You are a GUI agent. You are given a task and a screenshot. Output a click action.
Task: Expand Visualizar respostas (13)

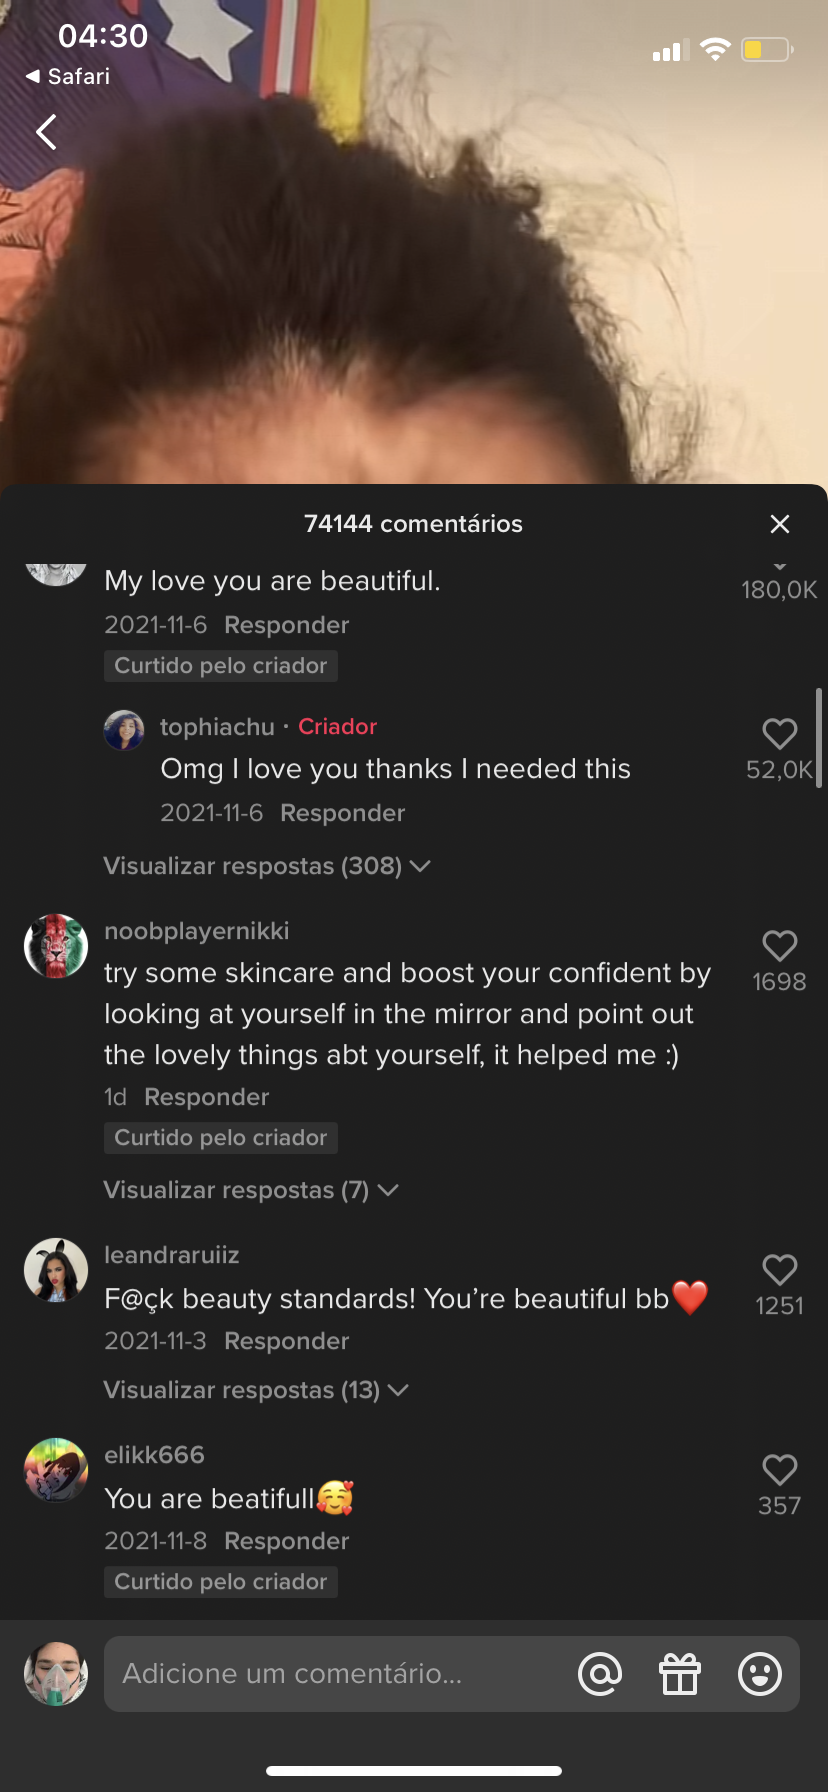point(256,1390)
